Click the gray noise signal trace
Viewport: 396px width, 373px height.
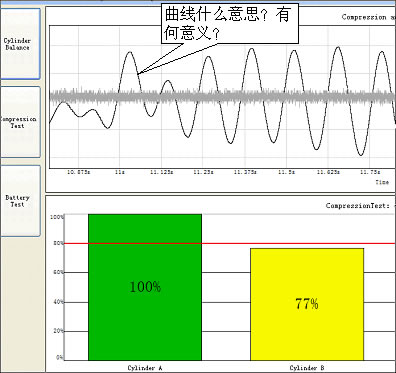tap(223, 97)
